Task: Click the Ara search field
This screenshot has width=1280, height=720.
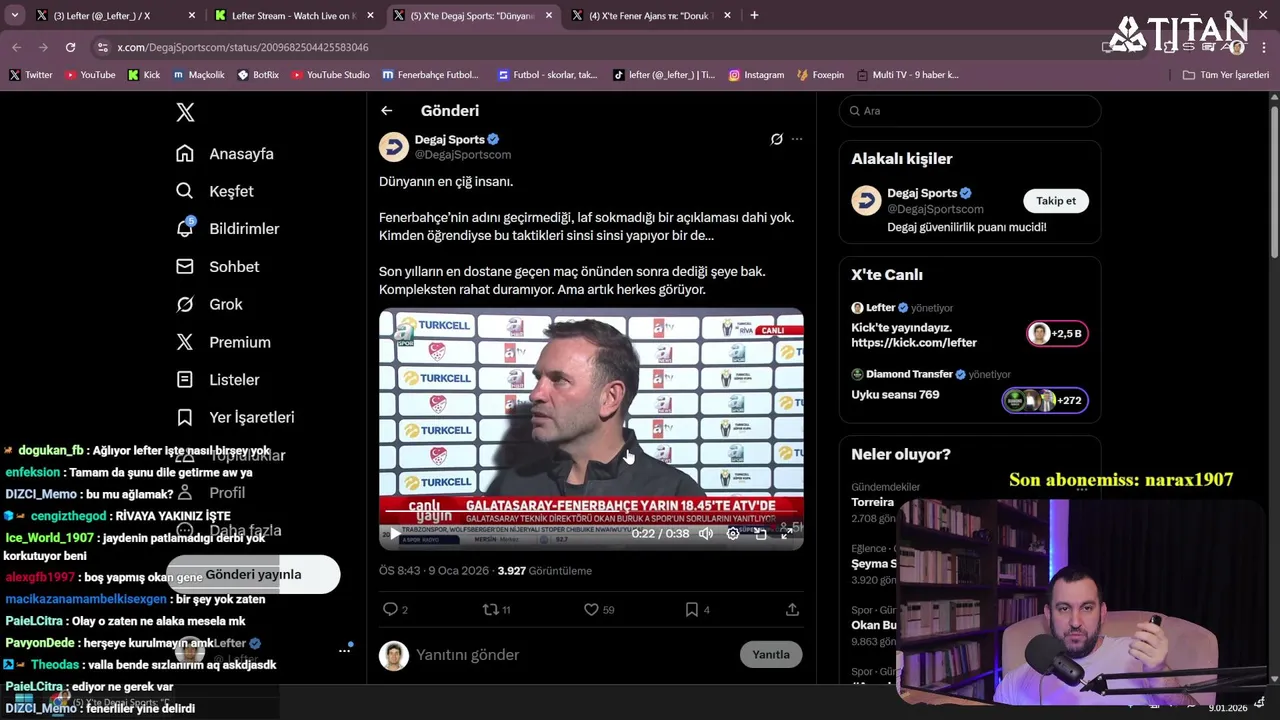Action: pyautogui.click(x=970, y=111)
